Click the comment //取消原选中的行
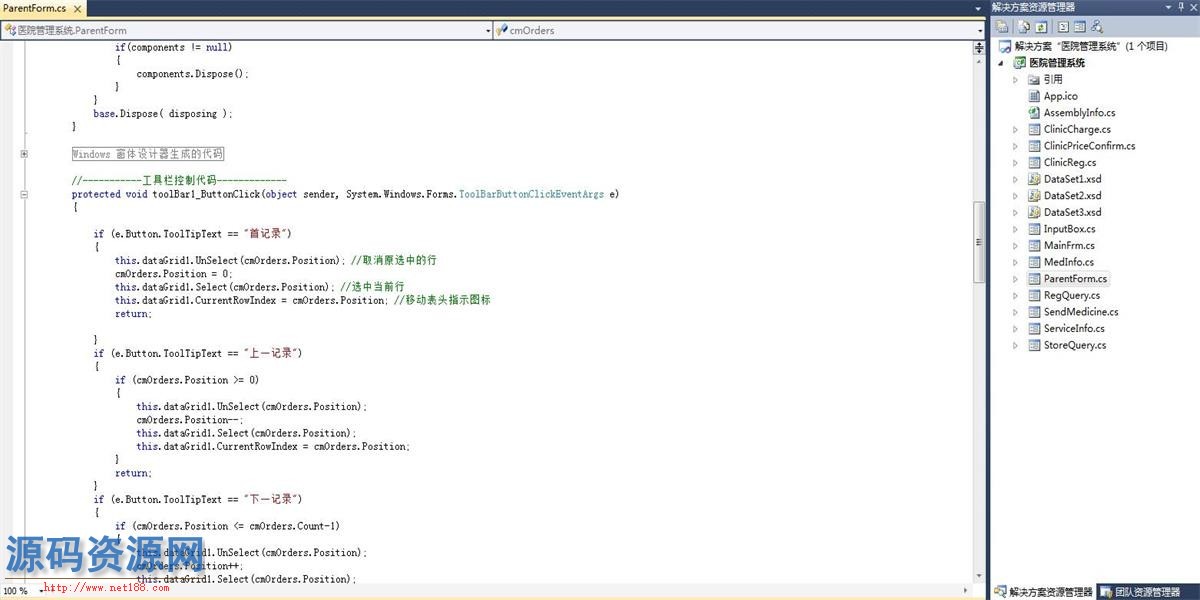The image size is (1200, 600). 394,260
